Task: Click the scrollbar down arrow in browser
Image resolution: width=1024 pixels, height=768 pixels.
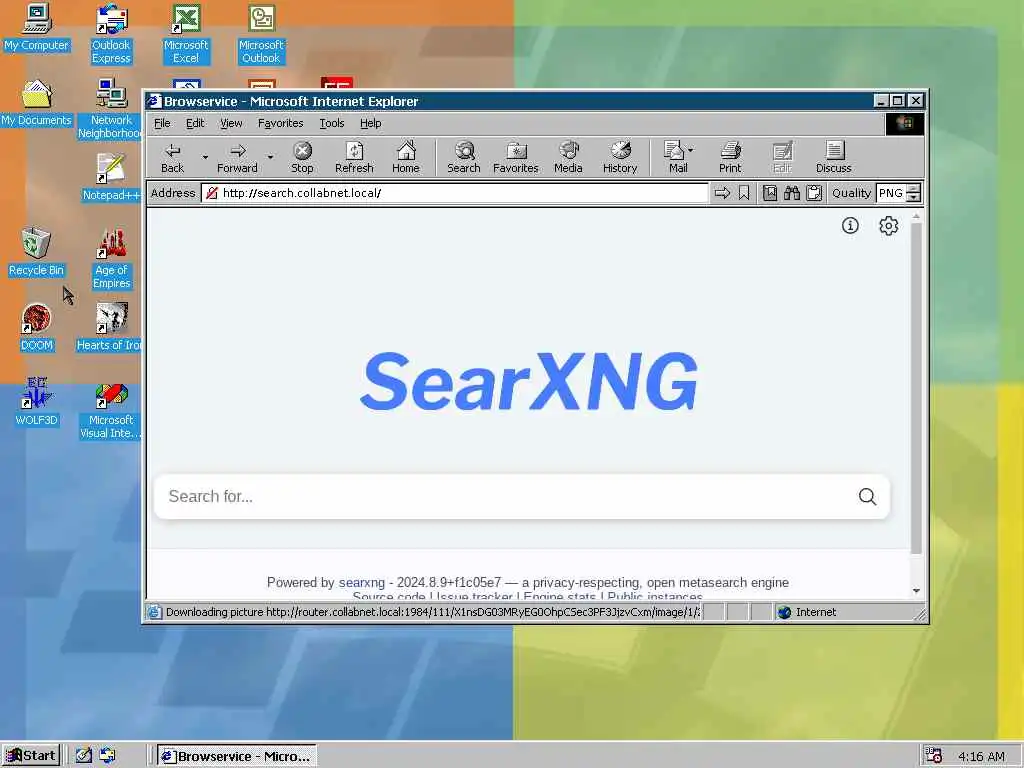Action: pos(916,590)
